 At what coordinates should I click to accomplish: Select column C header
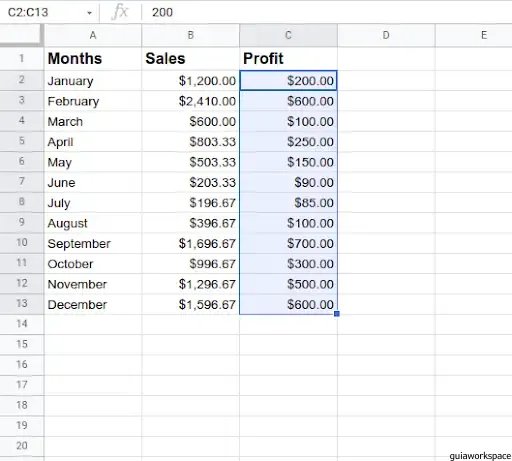click(x=288, y=35)
